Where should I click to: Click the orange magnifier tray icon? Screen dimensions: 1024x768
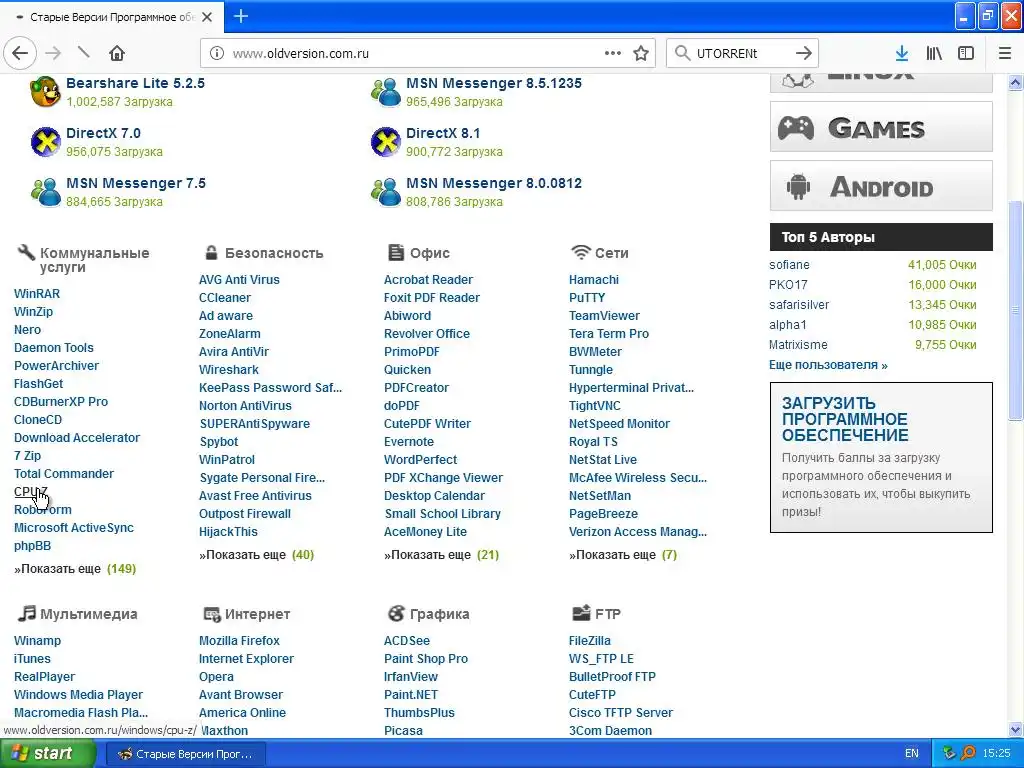point(968,754)
